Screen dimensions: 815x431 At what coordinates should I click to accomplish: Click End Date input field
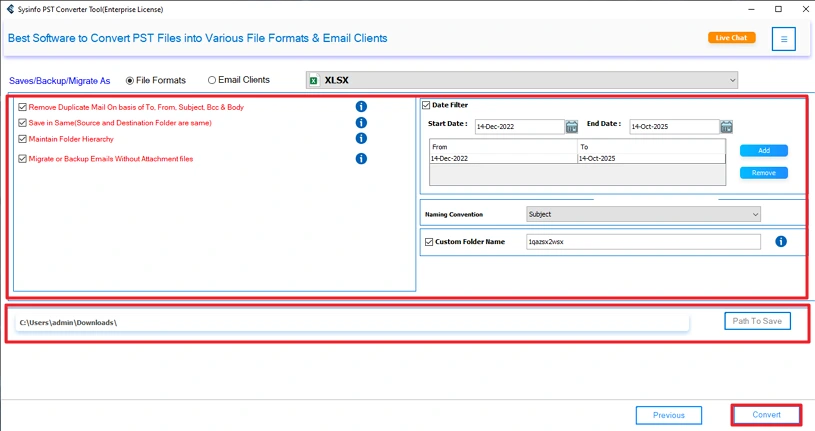click(x=674, y=126)
